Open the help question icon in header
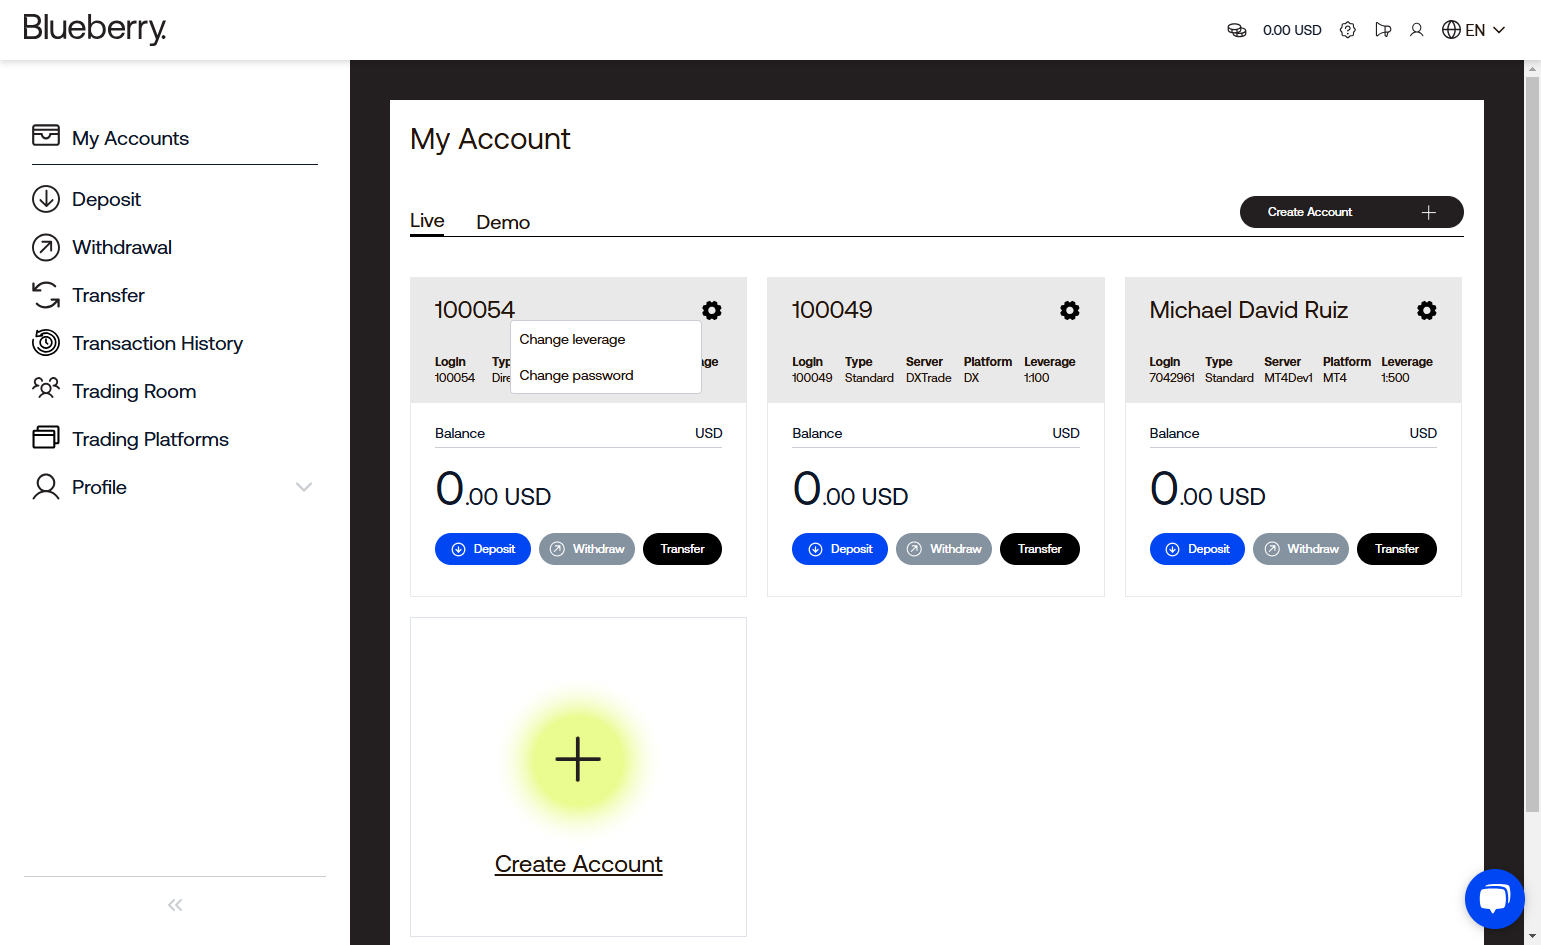Viewport: 1541px width, 945px height. [x=1348, y=30]
